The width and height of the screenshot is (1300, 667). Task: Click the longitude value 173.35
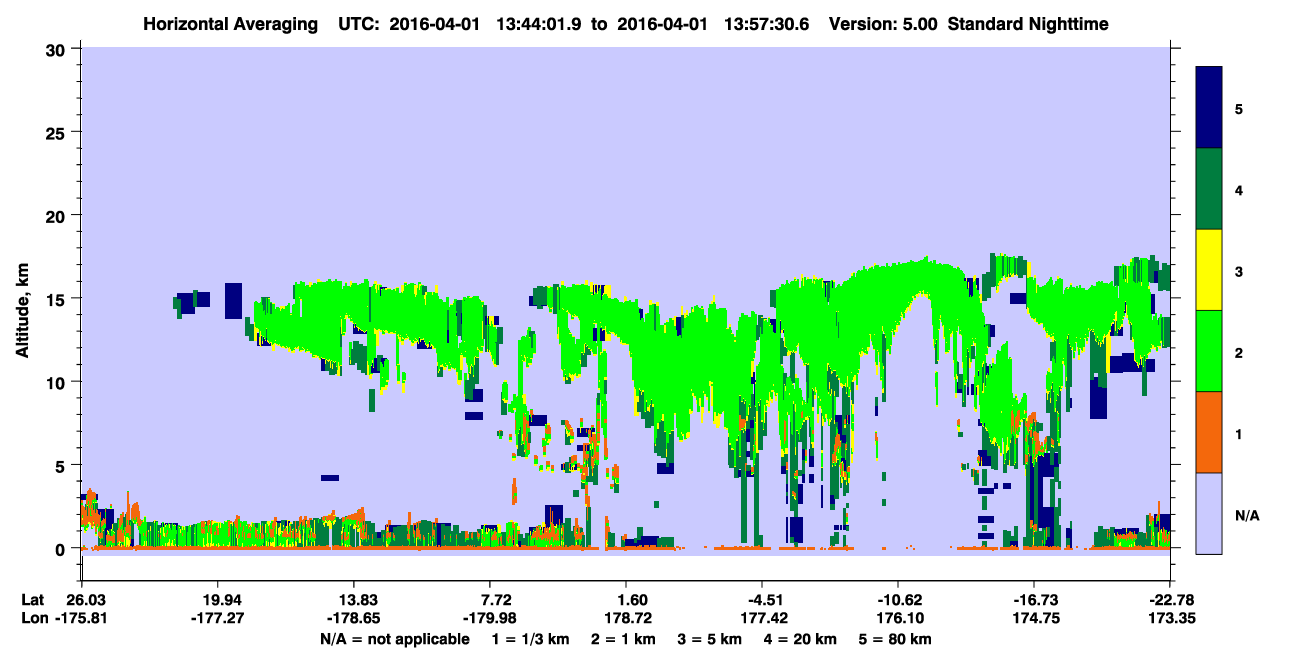(1173, 618)
